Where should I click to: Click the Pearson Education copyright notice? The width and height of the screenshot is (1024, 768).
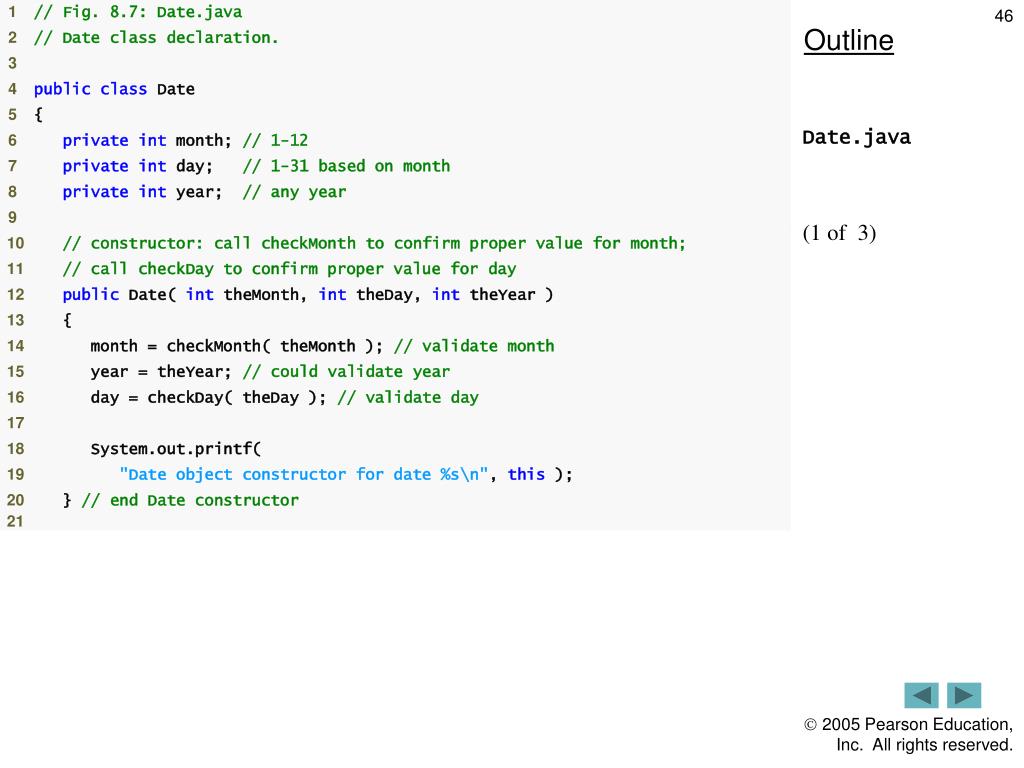pyautogui.click(x=908, y=735)
